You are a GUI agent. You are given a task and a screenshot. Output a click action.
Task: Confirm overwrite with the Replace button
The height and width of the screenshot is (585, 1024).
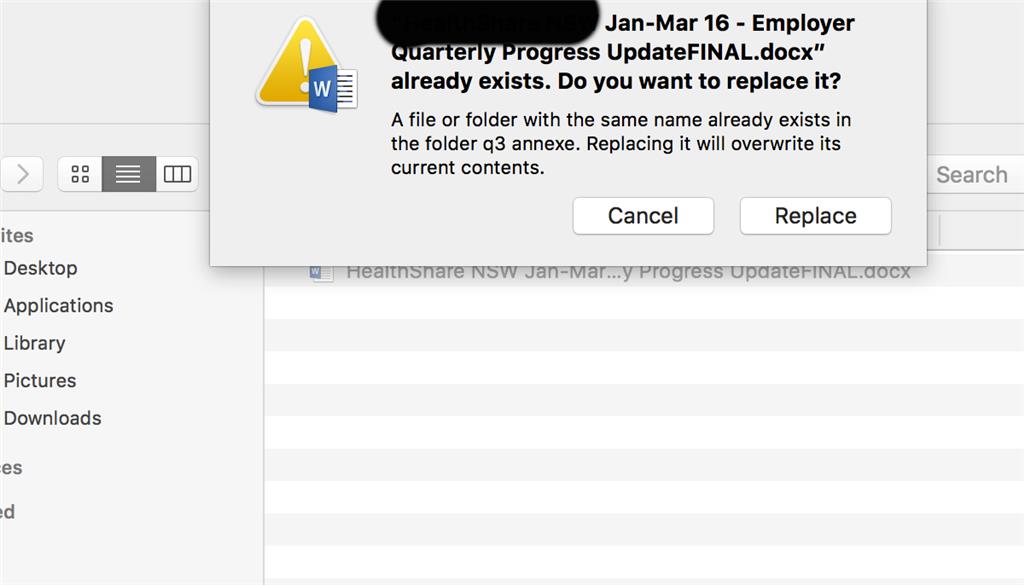point(815,216)
